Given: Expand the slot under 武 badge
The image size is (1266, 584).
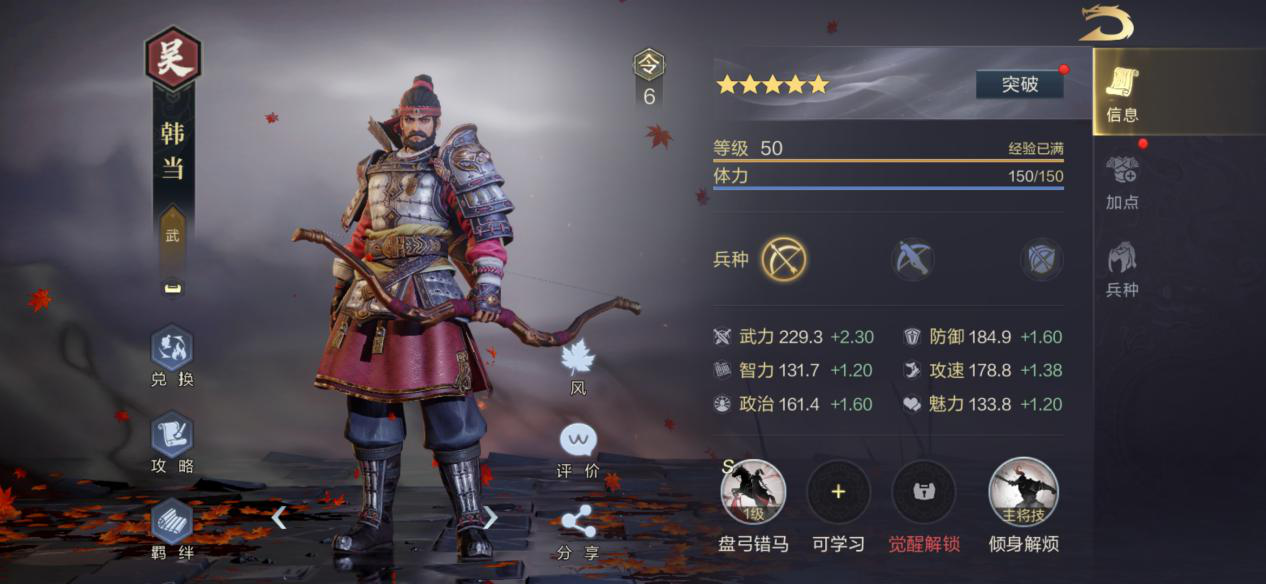Looking at the screenshot, I should click(x=172, y=287).
